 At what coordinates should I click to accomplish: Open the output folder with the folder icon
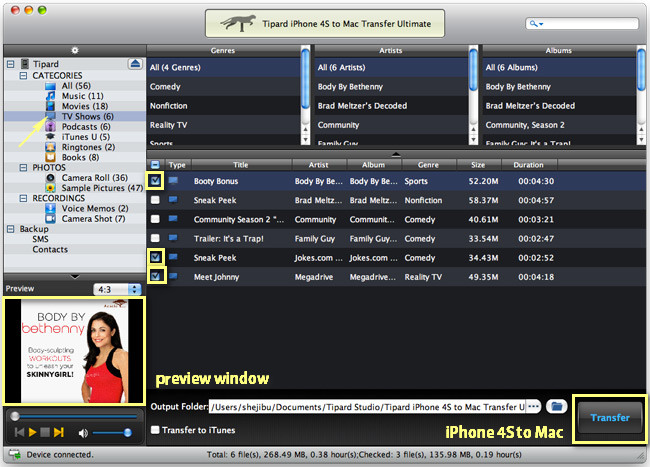tap(557, 407)
